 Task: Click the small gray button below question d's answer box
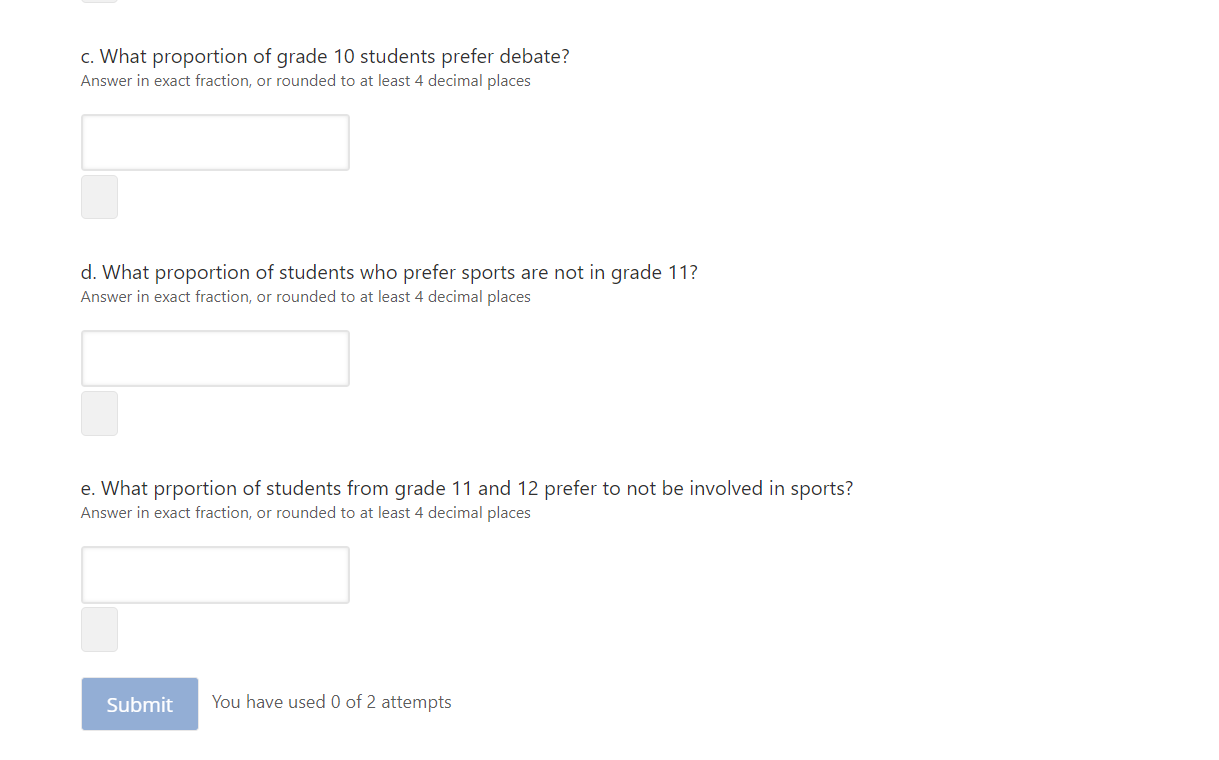[x=99, y=413]
